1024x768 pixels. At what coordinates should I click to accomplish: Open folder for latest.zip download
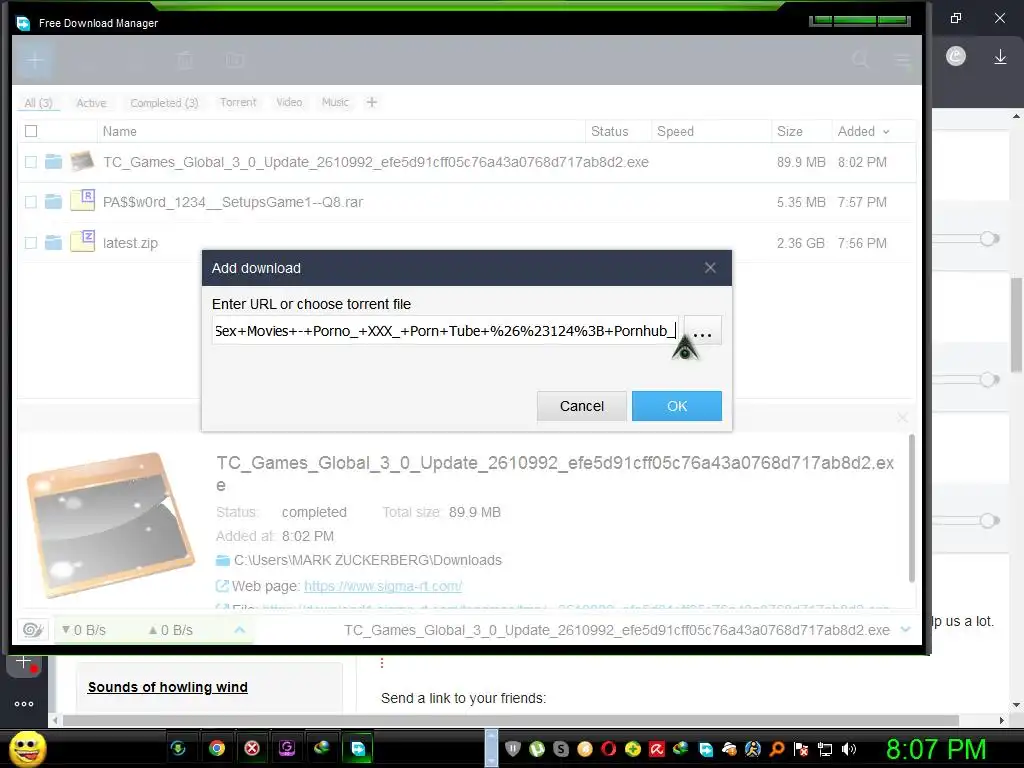click(x=54, y=243)
